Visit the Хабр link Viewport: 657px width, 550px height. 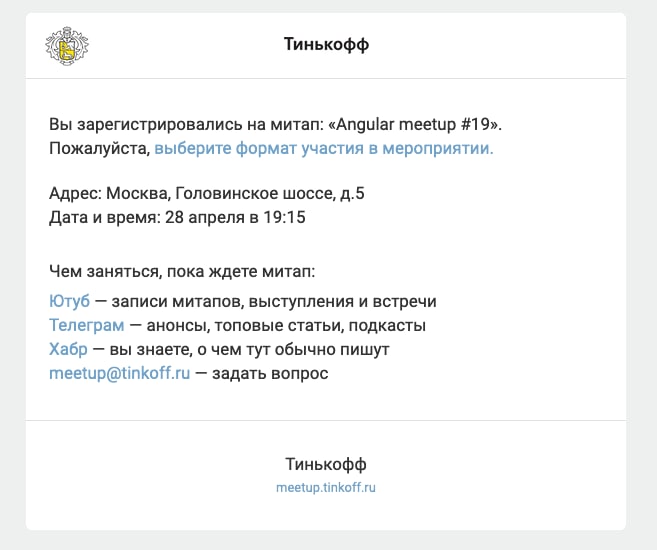[x=67, y=349]
